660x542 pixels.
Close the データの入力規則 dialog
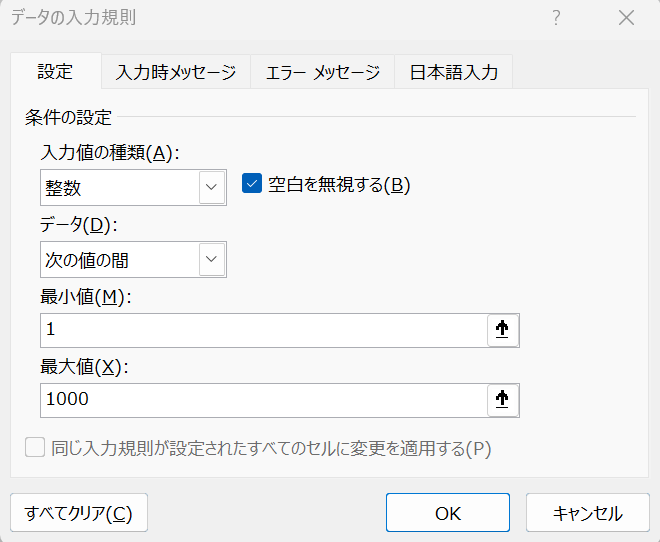(626, 18)
